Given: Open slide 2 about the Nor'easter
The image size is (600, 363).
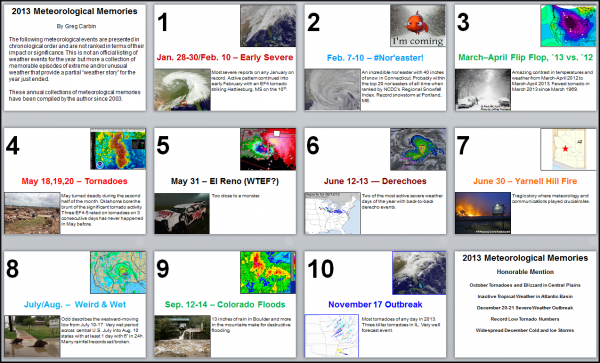Looking at the screenshot, I should [x=375, y=58].
